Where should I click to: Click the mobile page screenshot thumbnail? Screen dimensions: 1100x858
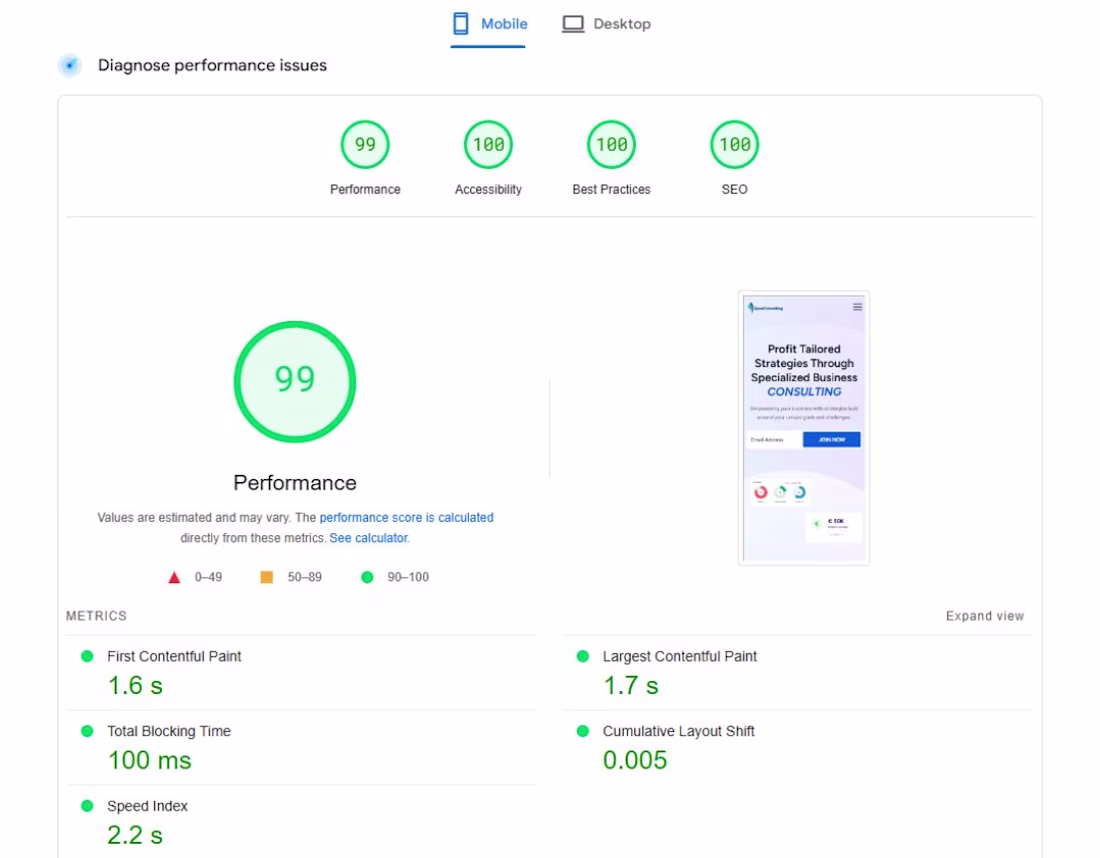click(x=804, y=428)
